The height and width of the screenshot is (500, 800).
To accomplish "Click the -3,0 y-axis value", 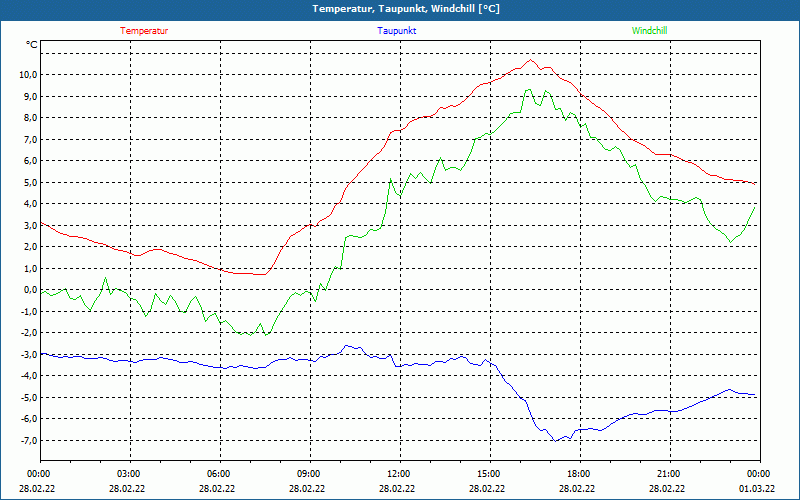I will point(29,354).
